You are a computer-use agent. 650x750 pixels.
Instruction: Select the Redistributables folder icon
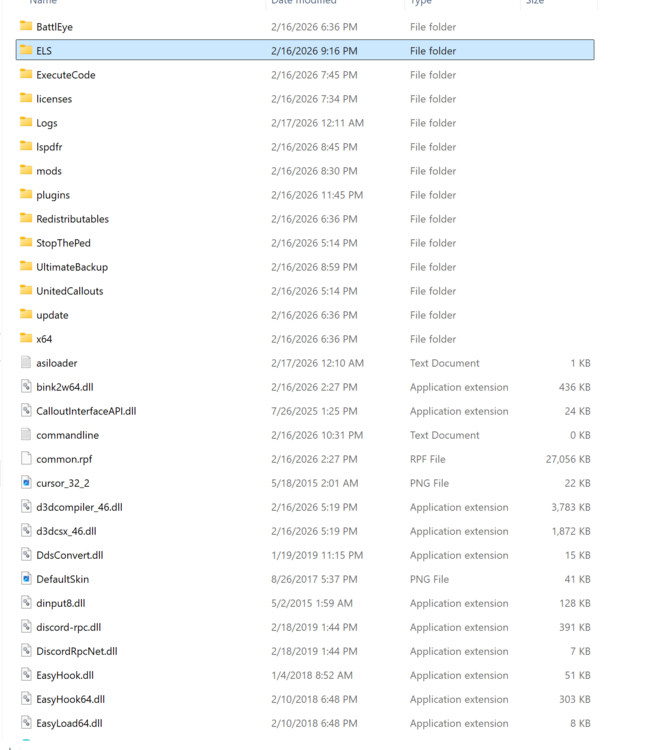point(26,218)
